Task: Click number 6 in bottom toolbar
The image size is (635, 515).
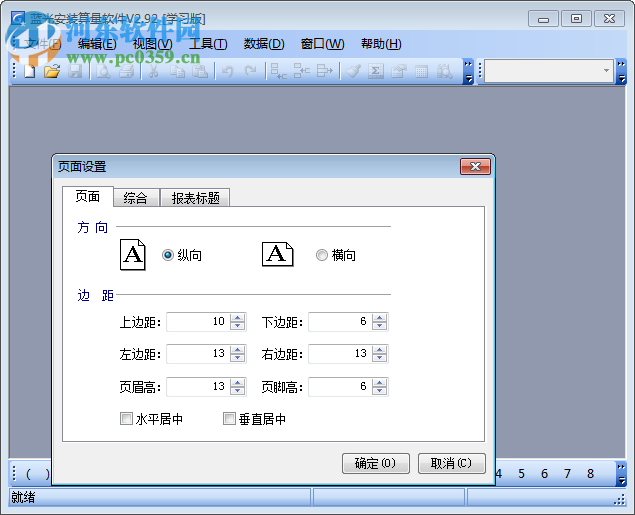Action: [x=544, y=473]
